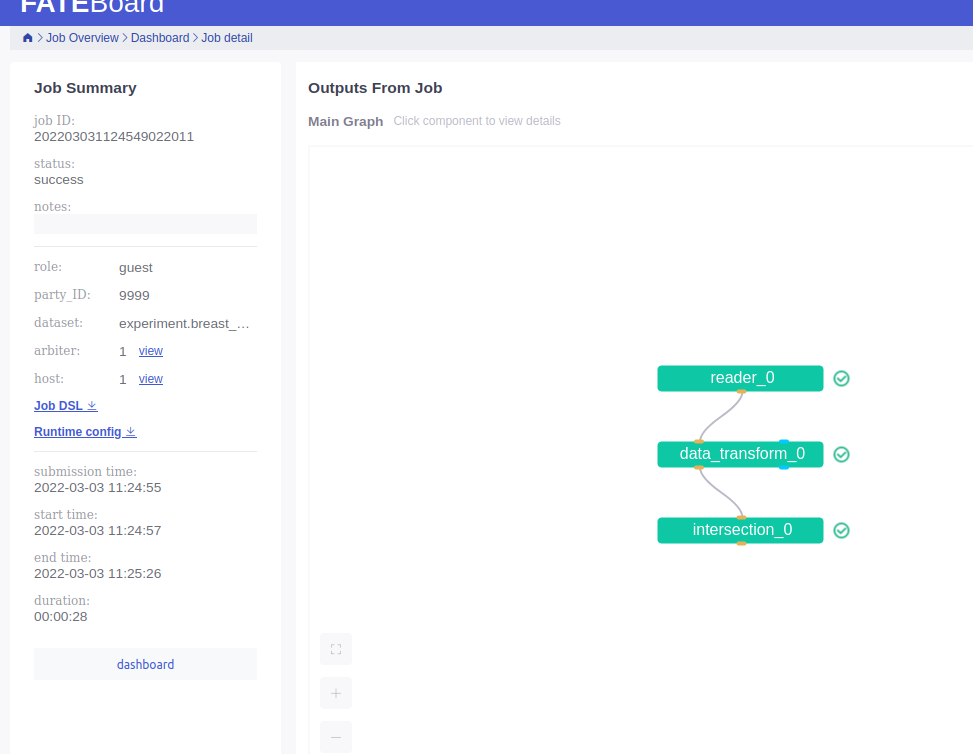The height and width of the screenshot is (754, 973).
Task: Download the Job DSL file
Action: click(x=66, y=405)
